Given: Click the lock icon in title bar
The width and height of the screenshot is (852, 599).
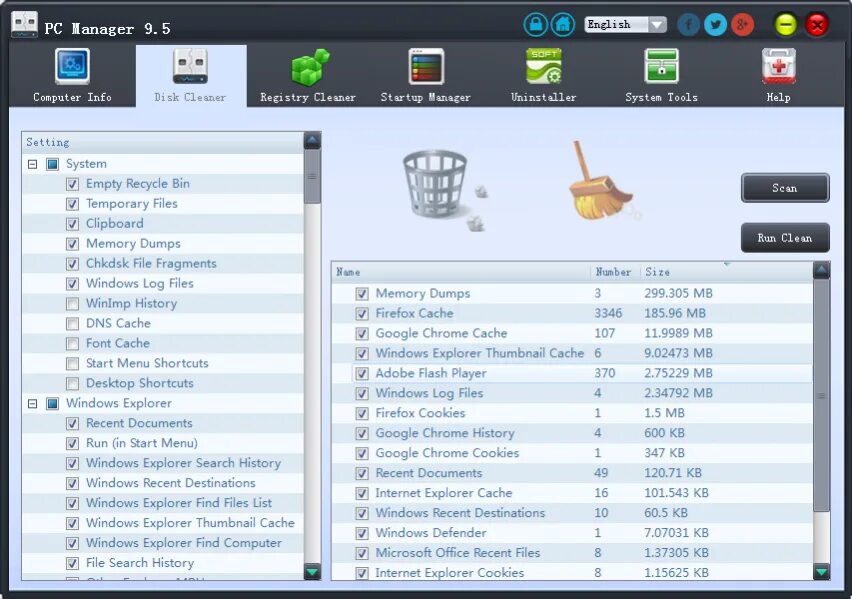Looking at the screenshot, I should [536, 24].
